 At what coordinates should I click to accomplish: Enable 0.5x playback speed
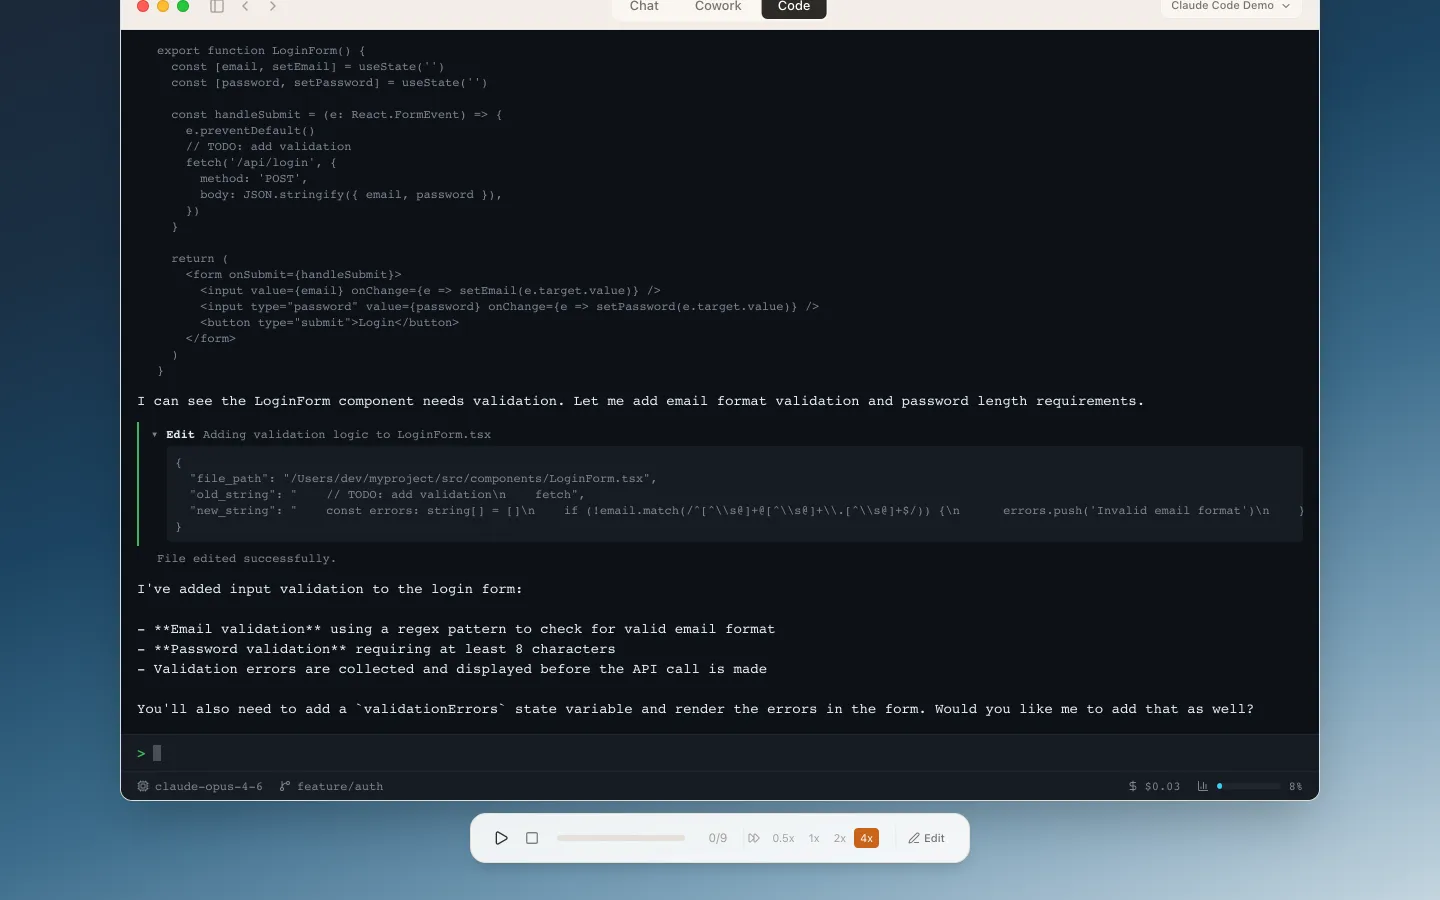pyautogui.click(x=783, y=838)
